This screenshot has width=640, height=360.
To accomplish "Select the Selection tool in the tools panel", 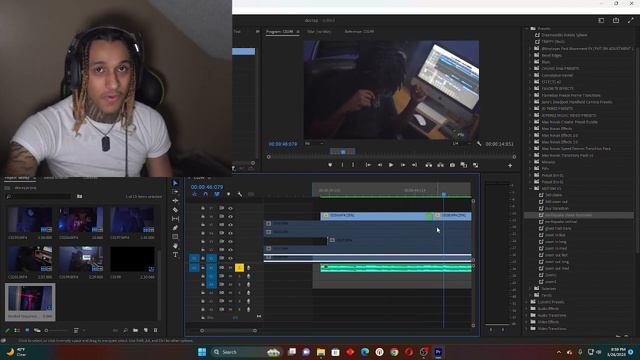I will coord(175,183).
